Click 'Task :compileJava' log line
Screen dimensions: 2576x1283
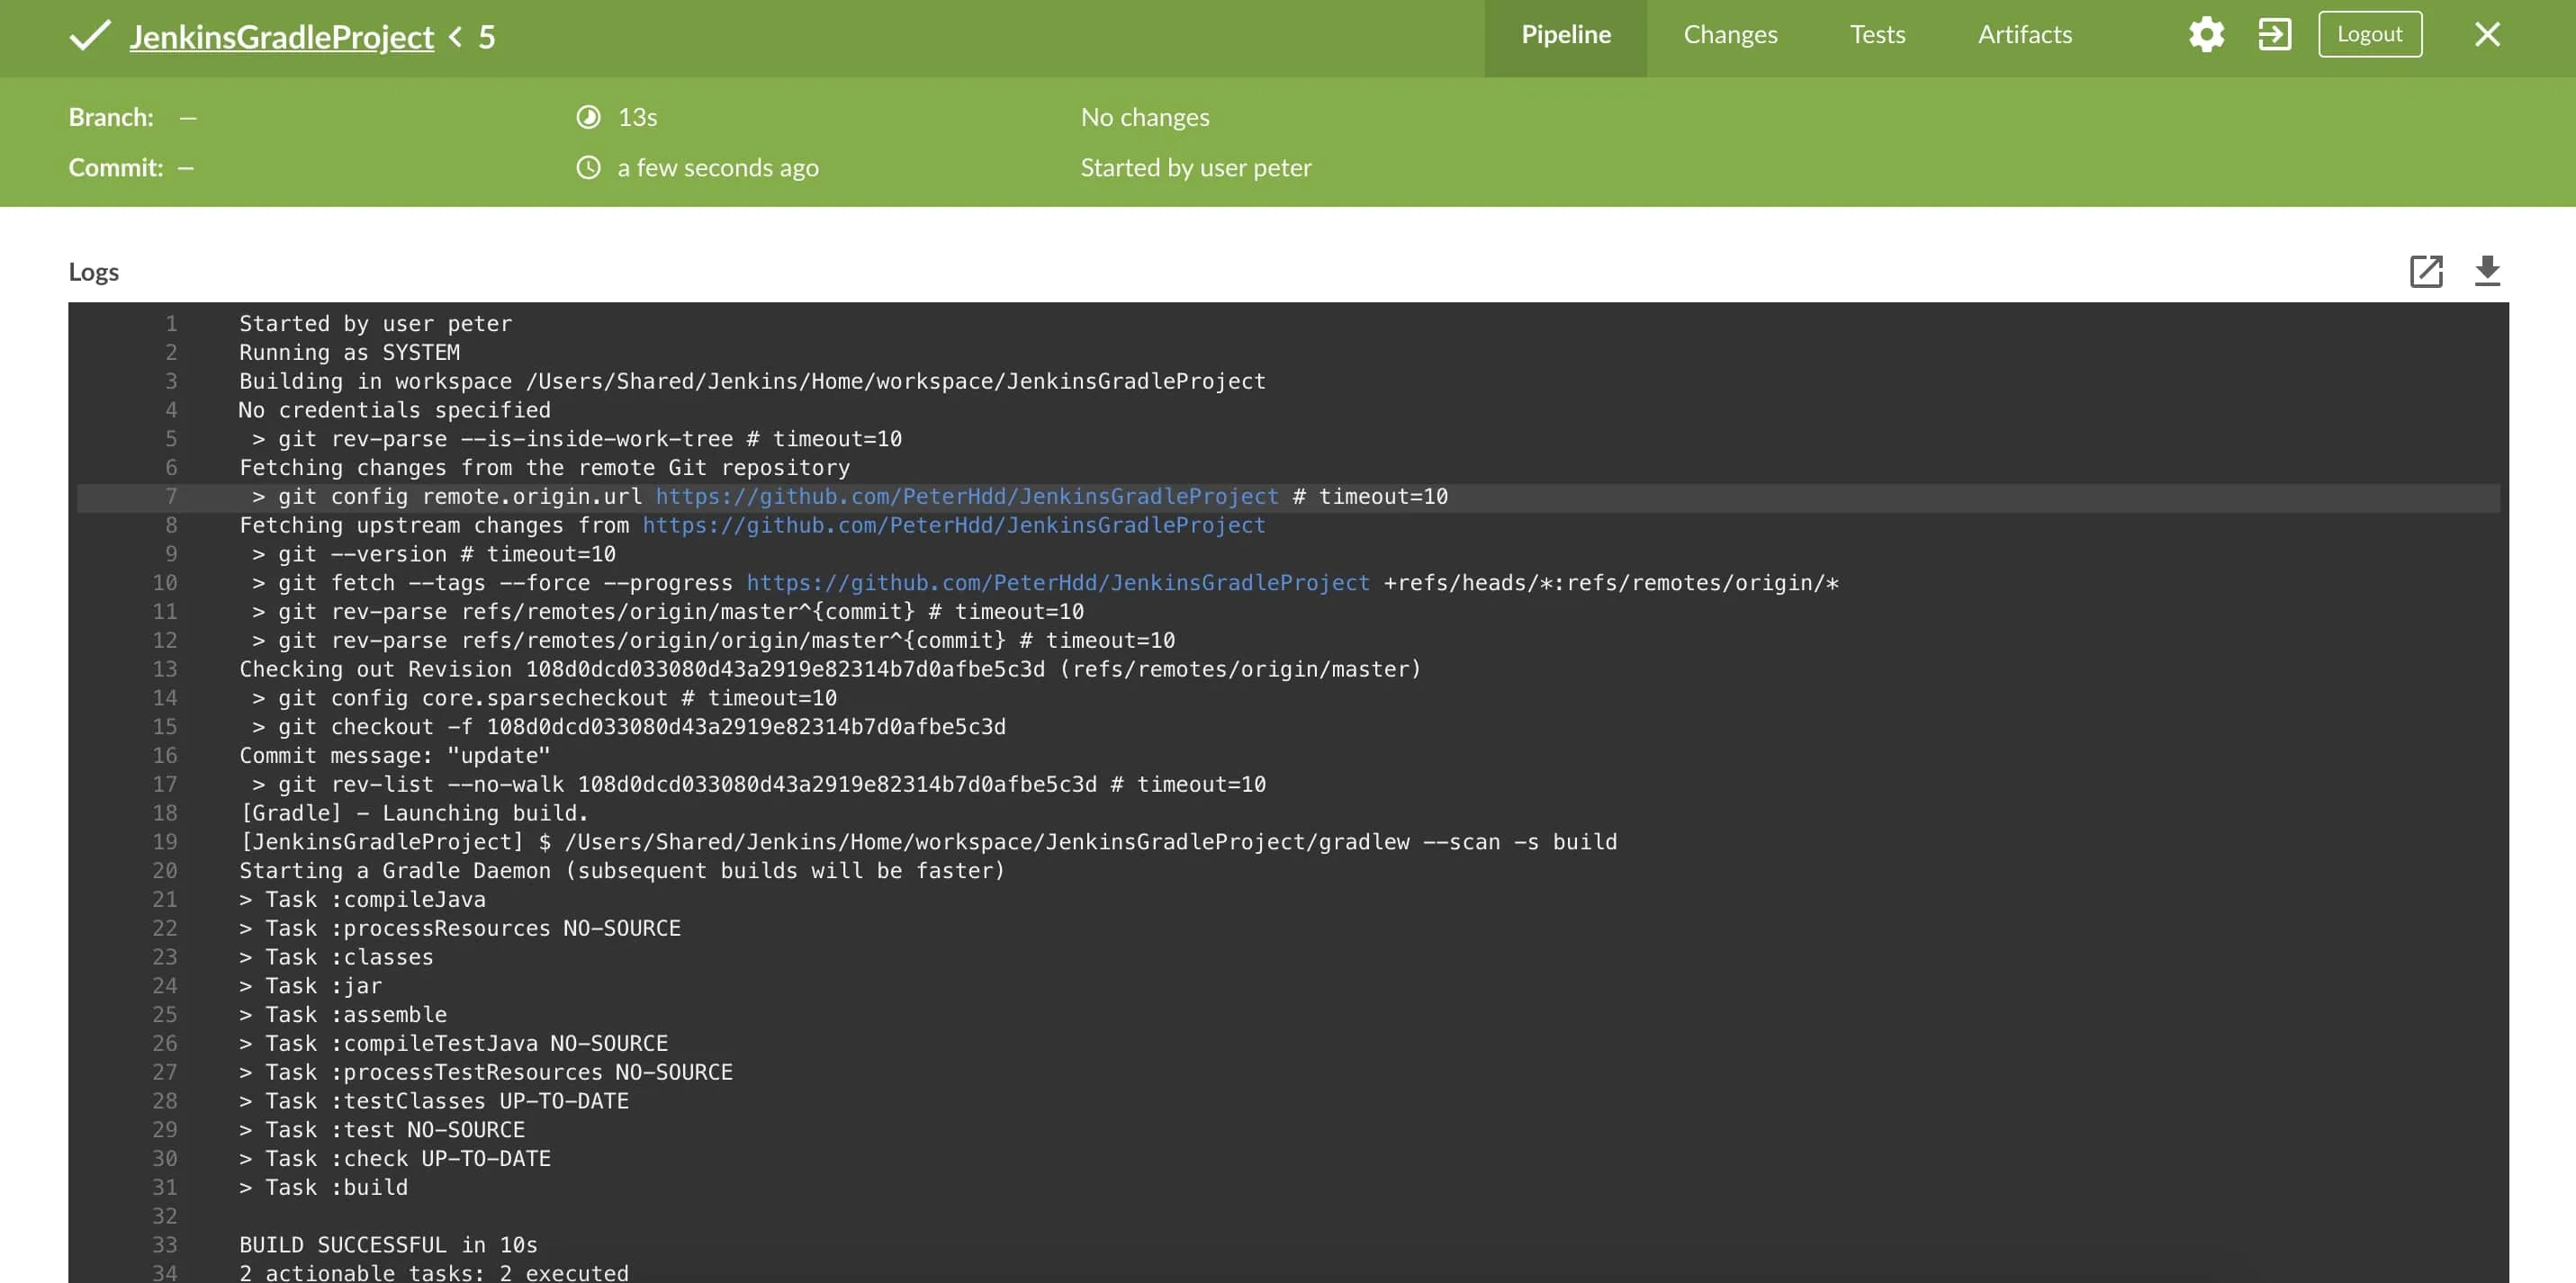362,901
